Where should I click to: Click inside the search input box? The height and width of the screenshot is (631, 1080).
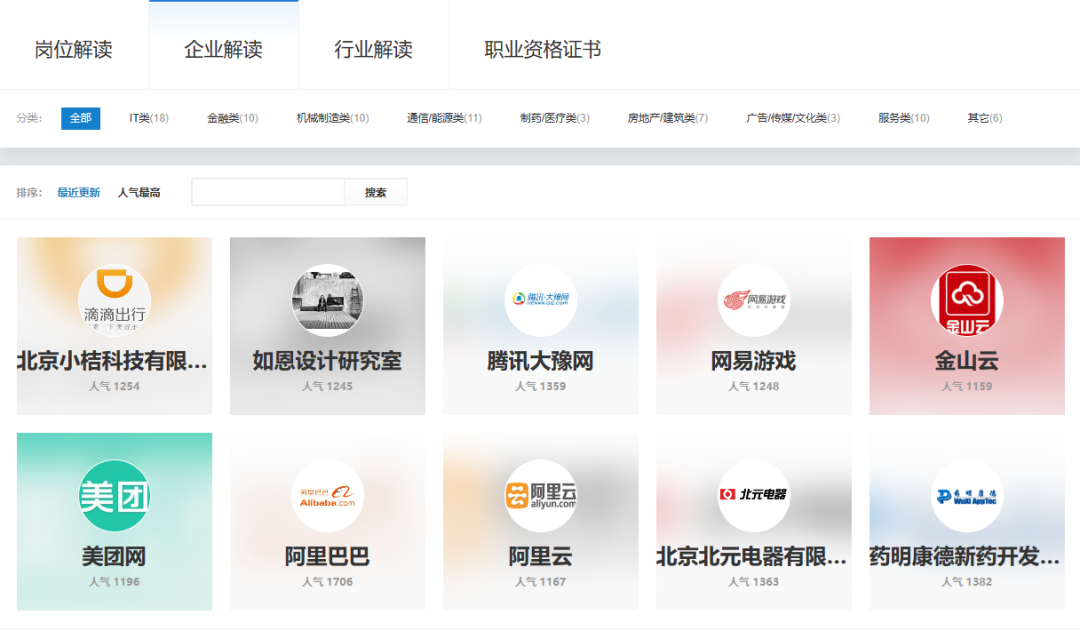pos(268,191)
